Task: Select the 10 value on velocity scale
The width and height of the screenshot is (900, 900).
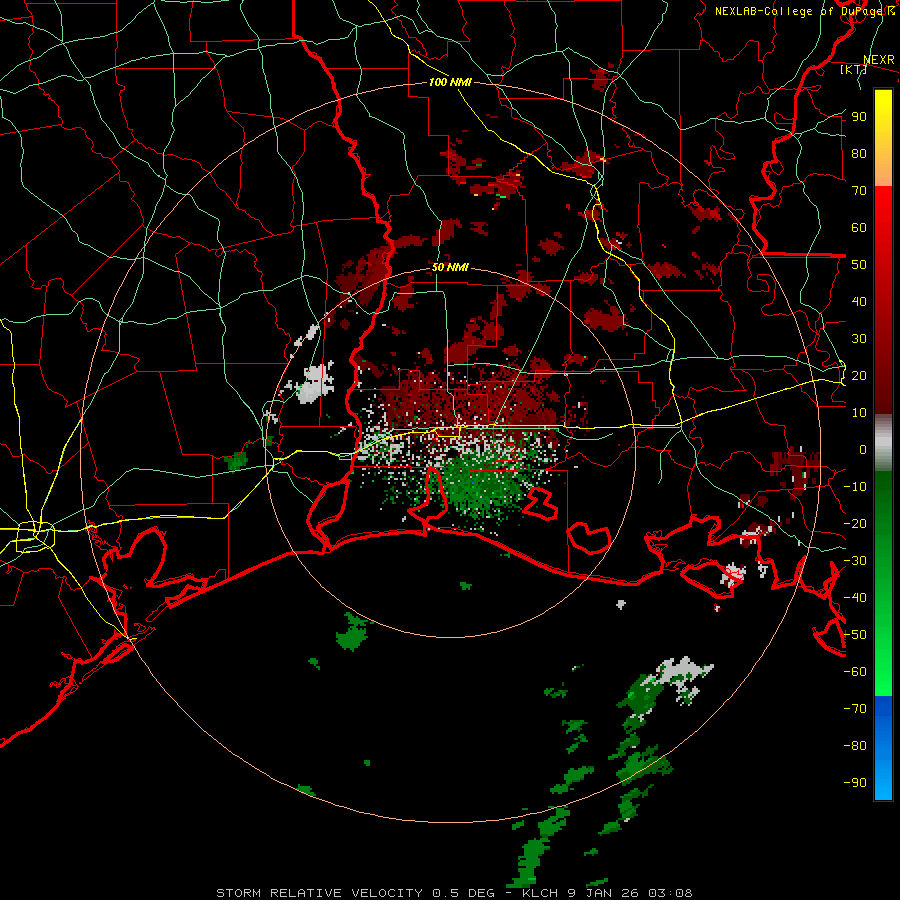Action: [859, 413]
